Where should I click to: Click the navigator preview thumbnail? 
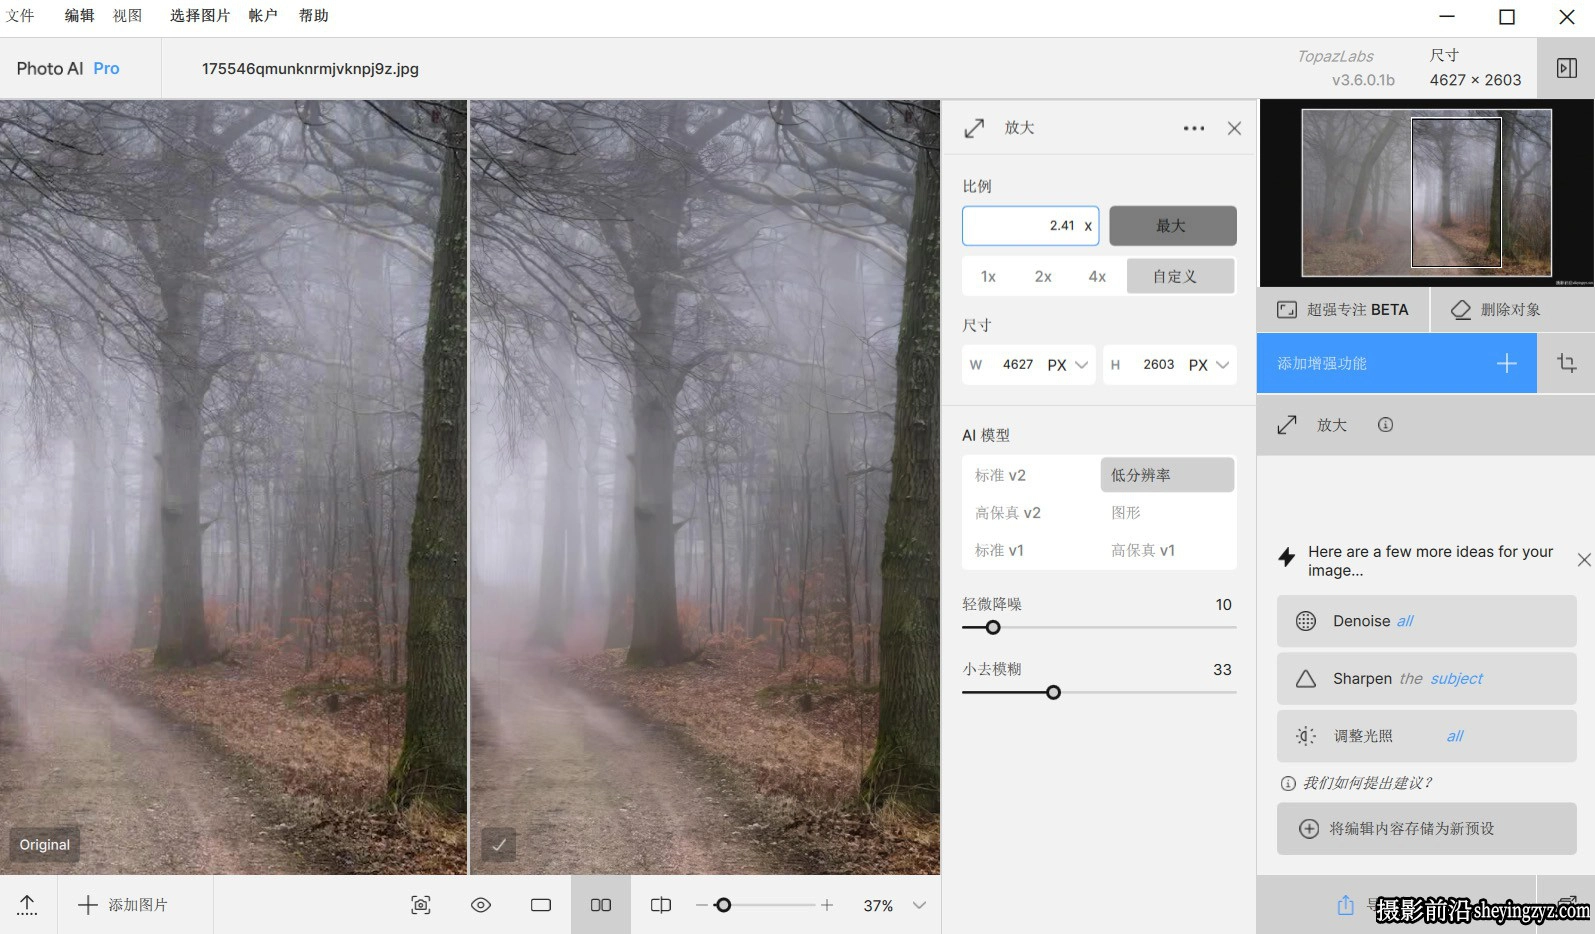tap(1426, 193)
